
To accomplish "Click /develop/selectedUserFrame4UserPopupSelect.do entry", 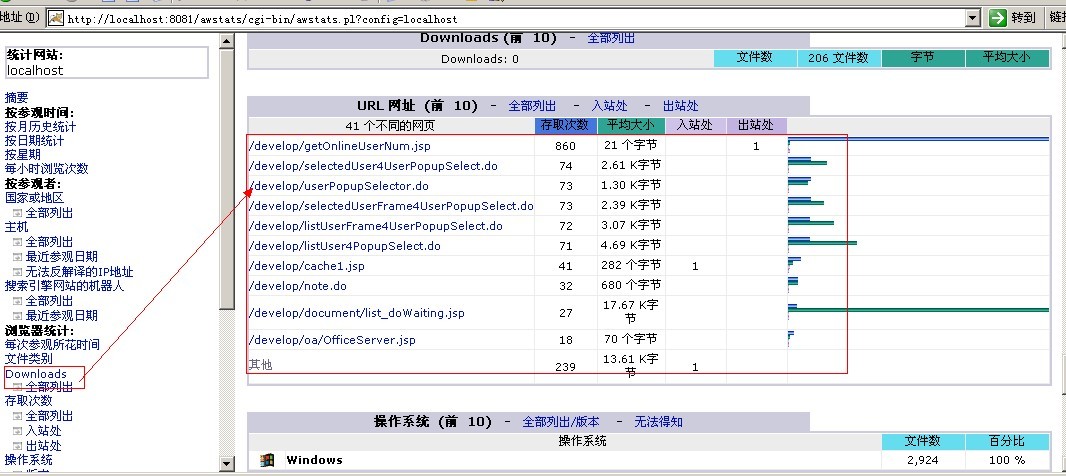I will tap(391, 206).
